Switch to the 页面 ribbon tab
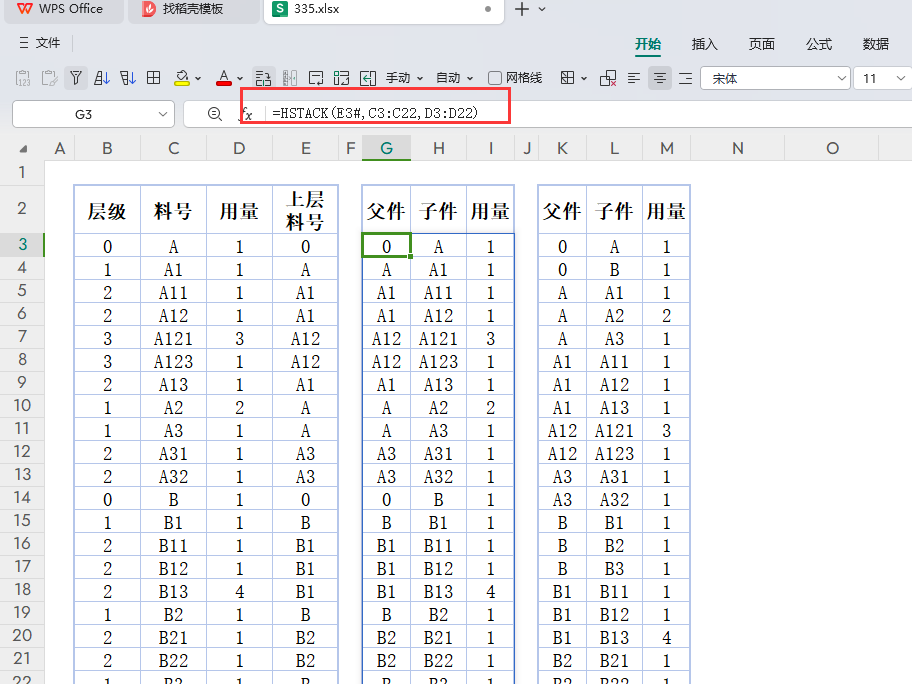912x684 pixels. (x=761, y=44)
